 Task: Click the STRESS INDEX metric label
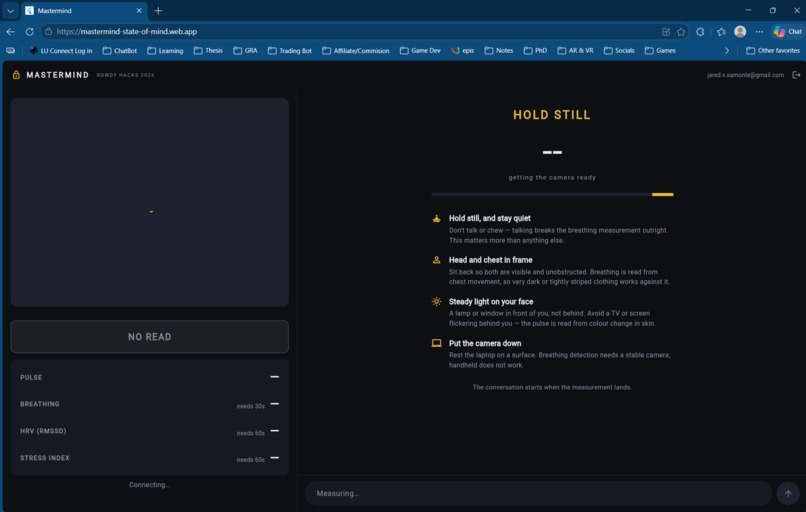click(x=45, y=458)
